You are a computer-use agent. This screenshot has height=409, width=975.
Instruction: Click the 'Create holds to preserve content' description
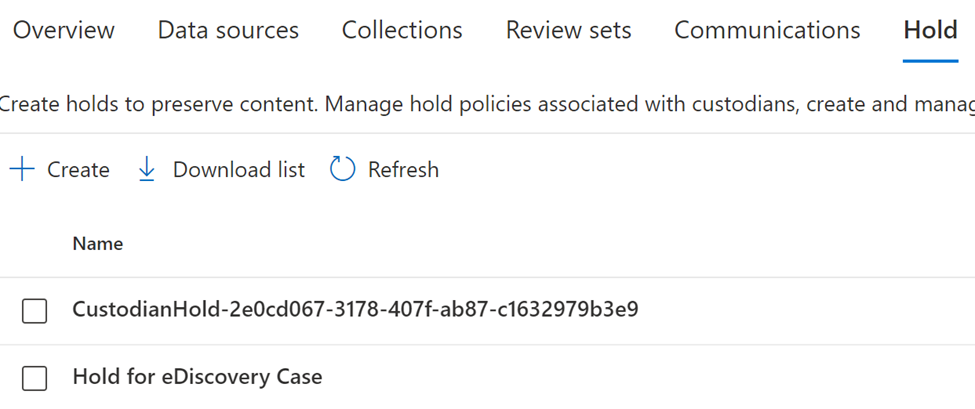pos(488,104)
